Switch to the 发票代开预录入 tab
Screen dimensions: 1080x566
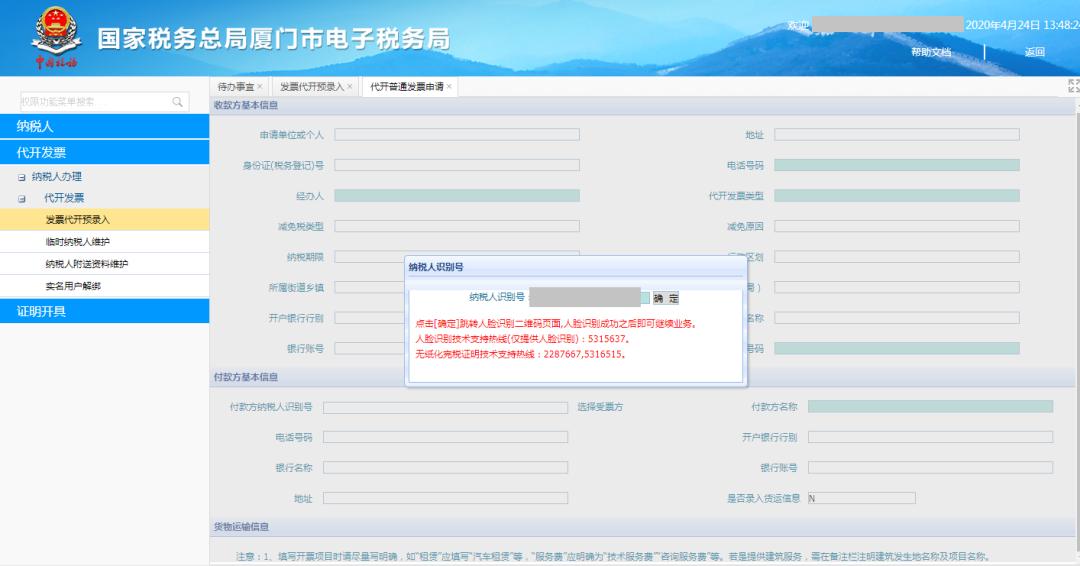pyautogui.click(x=311, y=87)
